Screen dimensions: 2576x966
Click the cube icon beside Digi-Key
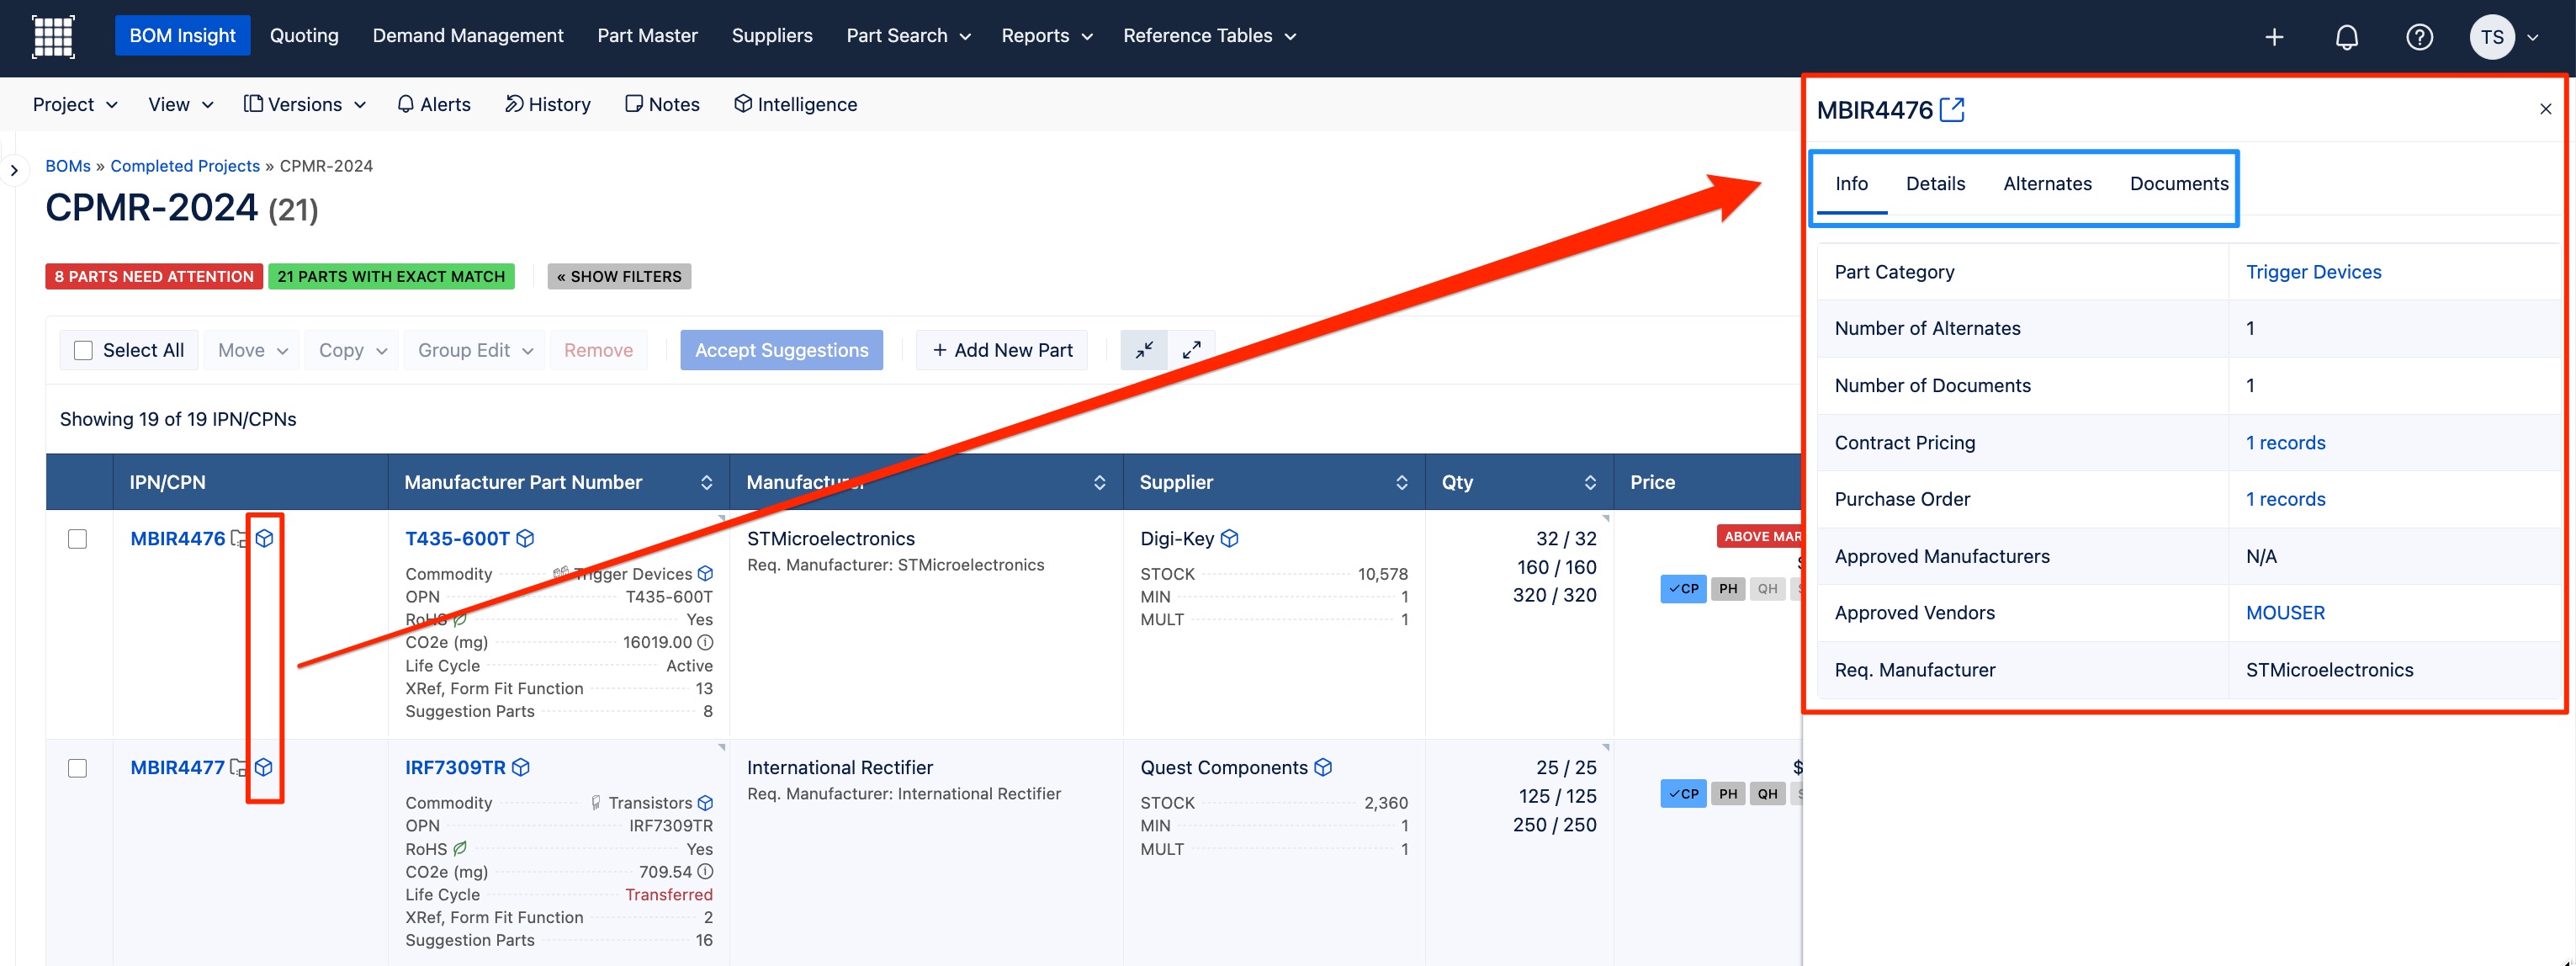[x=1230, y=538]
